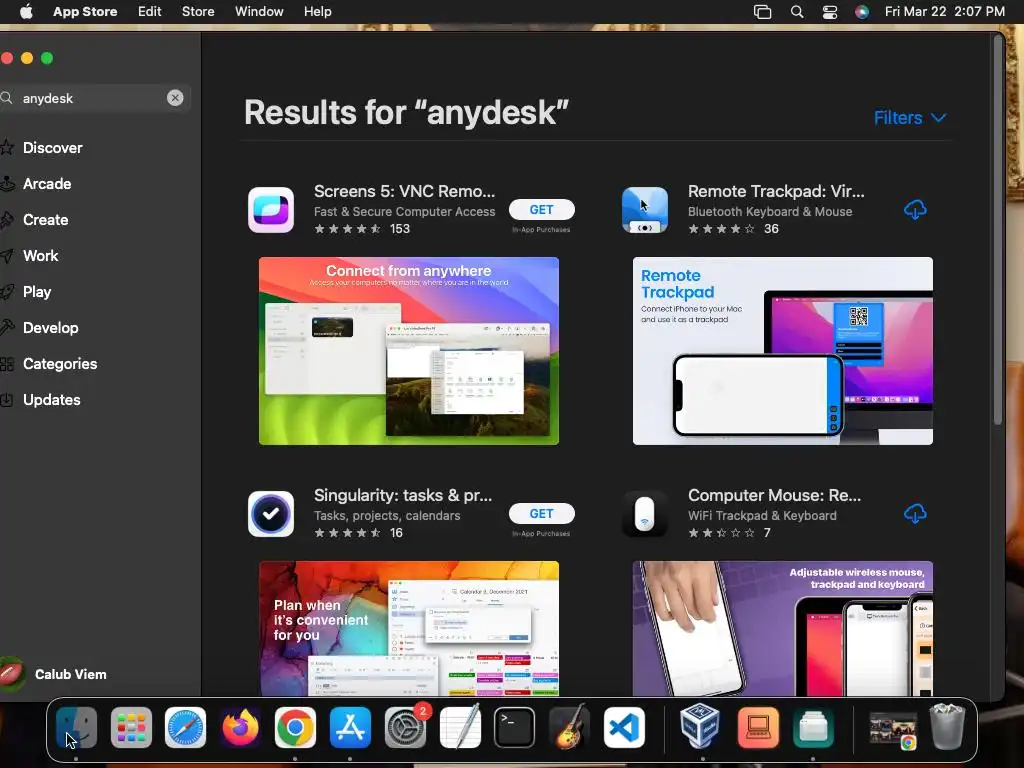1024x768 pixels.
Task: Open VirtualBox from the Dock
Action: point(699,726)
